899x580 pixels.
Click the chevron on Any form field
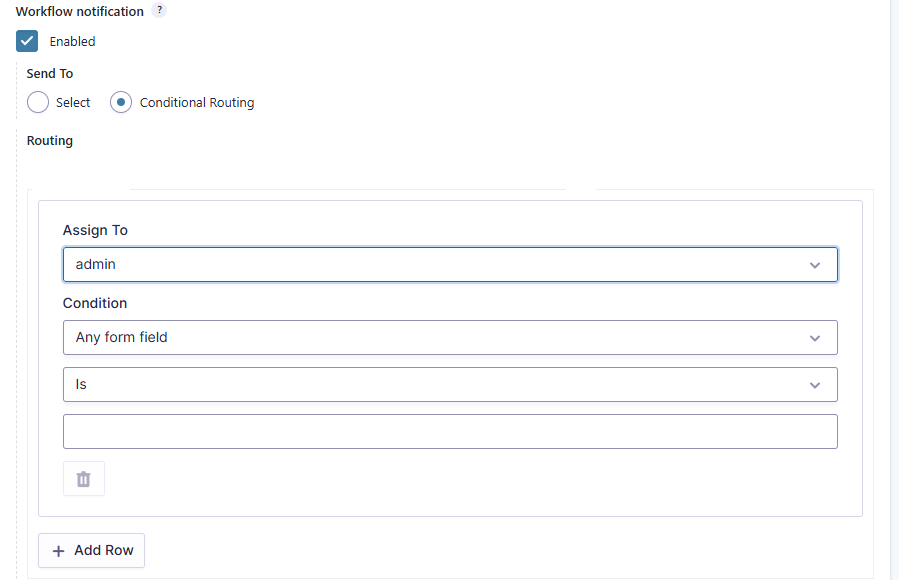[815, 338]
